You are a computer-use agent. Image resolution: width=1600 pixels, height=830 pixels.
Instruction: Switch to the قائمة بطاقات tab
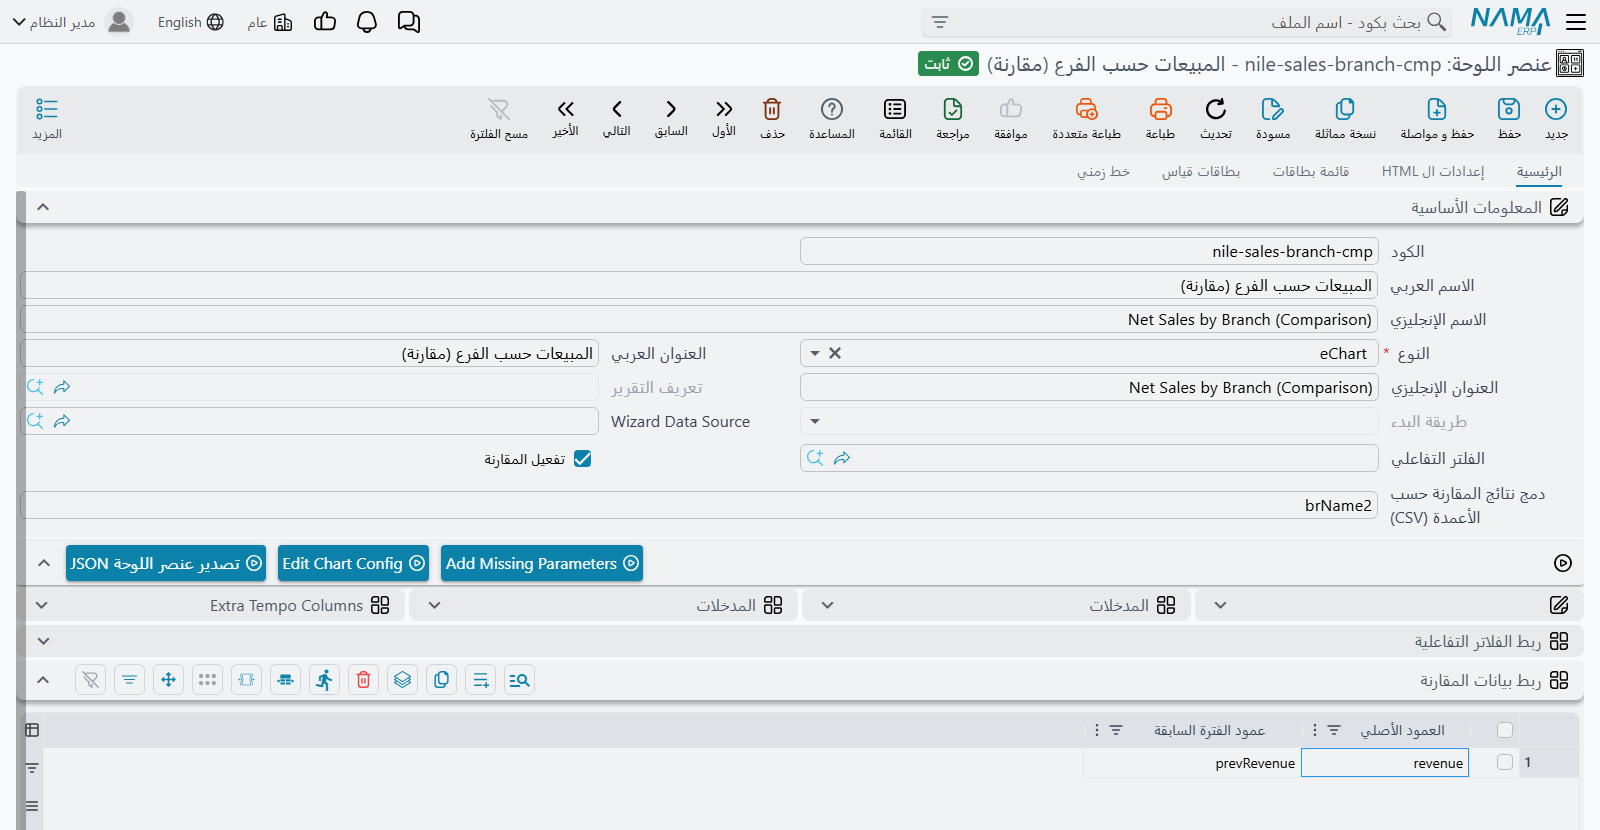point(1311,172)
